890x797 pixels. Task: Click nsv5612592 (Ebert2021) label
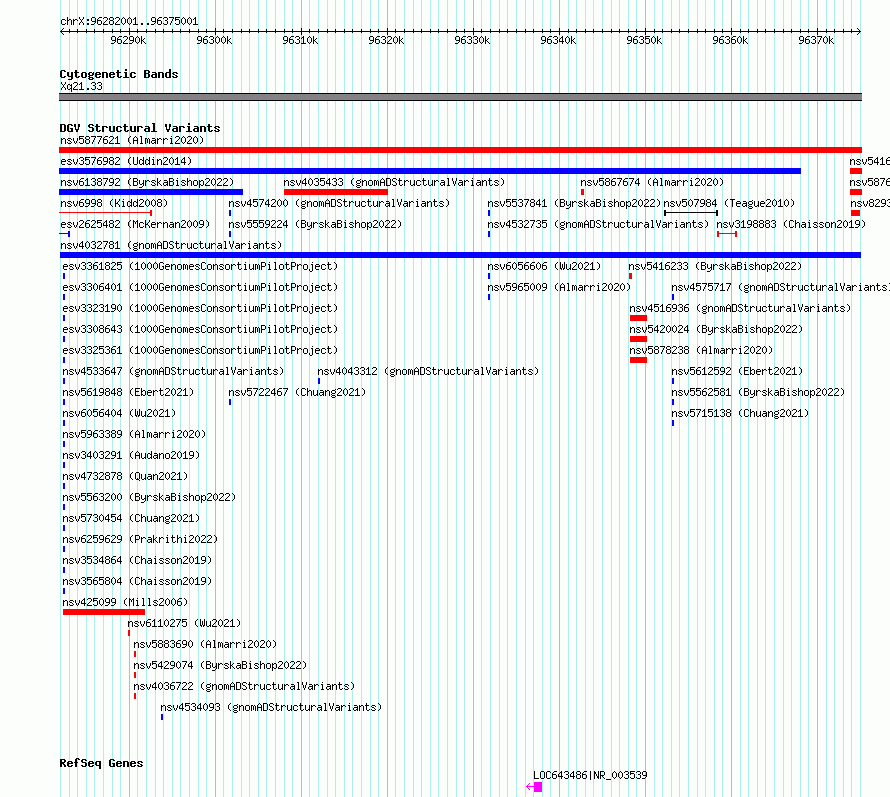pos(737,371)
